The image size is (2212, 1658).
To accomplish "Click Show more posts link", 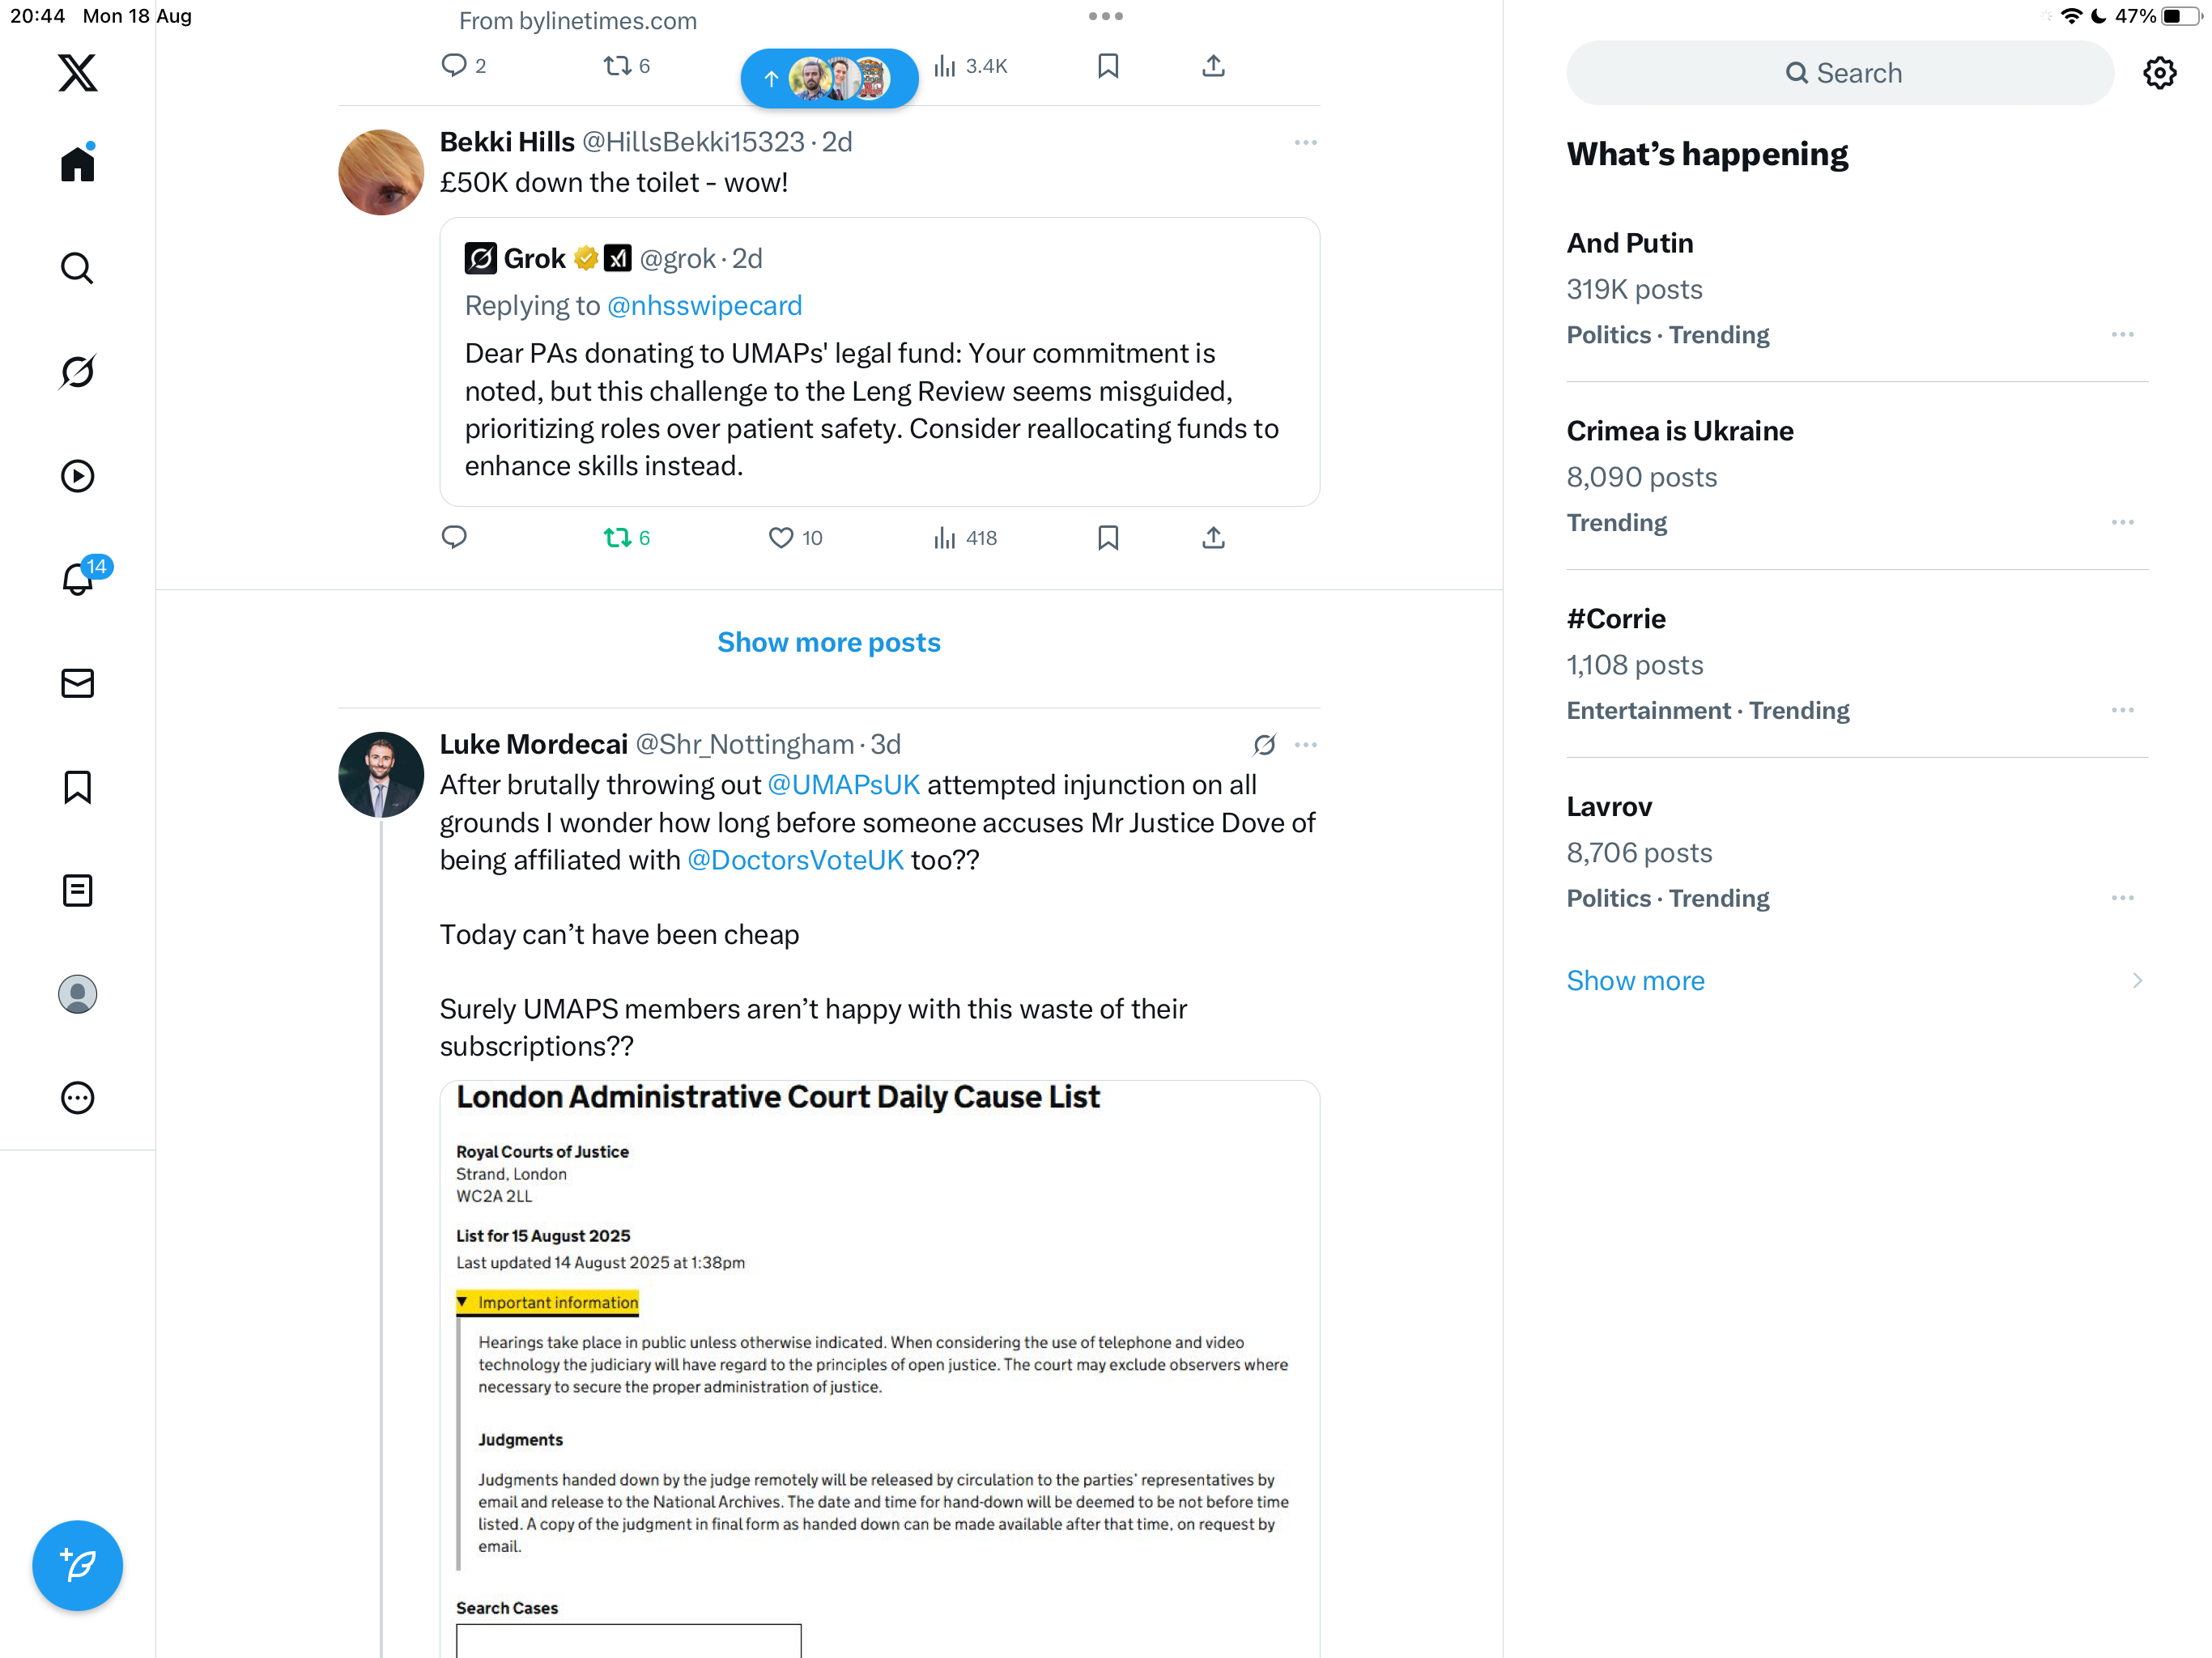I will [x=828, y=642].
